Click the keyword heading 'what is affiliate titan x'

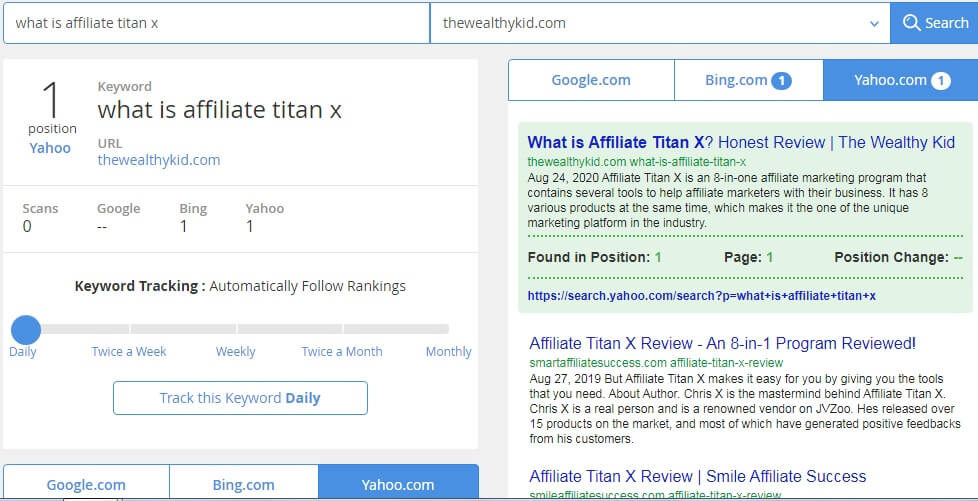coord(220,110)
